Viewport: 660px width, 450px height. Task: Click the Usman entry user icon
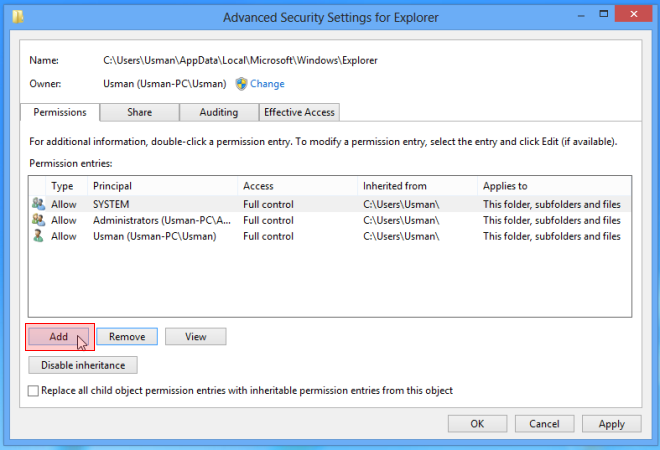tap(38, 236)
